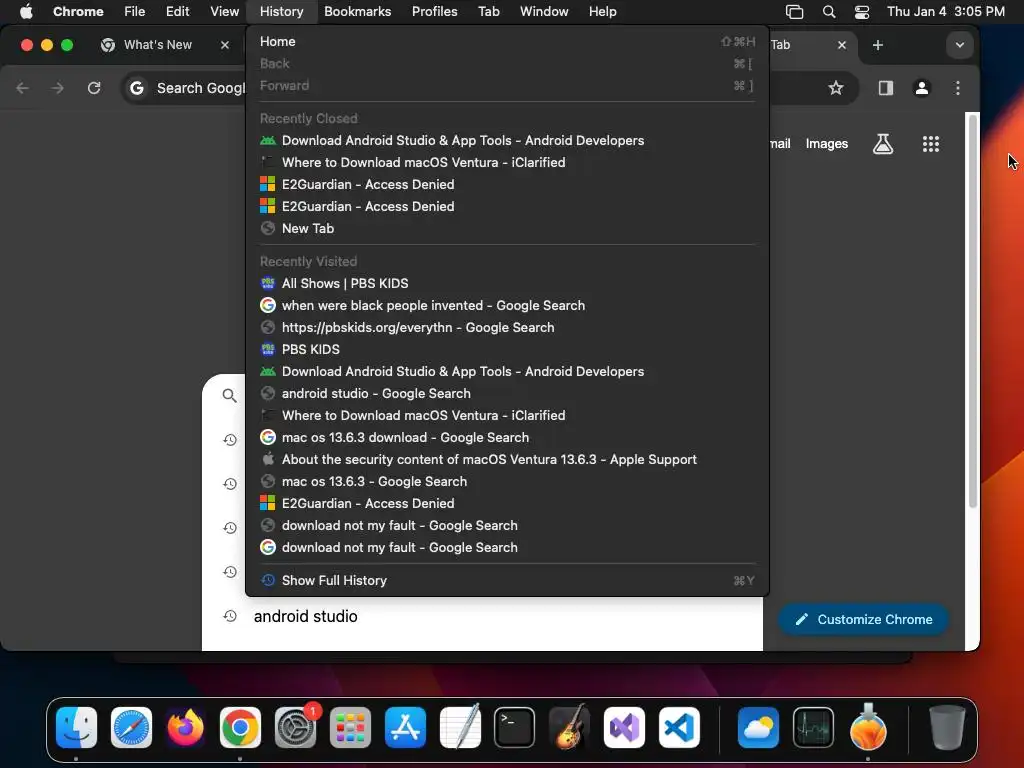Select Show Full History
Screen dimensions: 1024x768
coord(507,581)
